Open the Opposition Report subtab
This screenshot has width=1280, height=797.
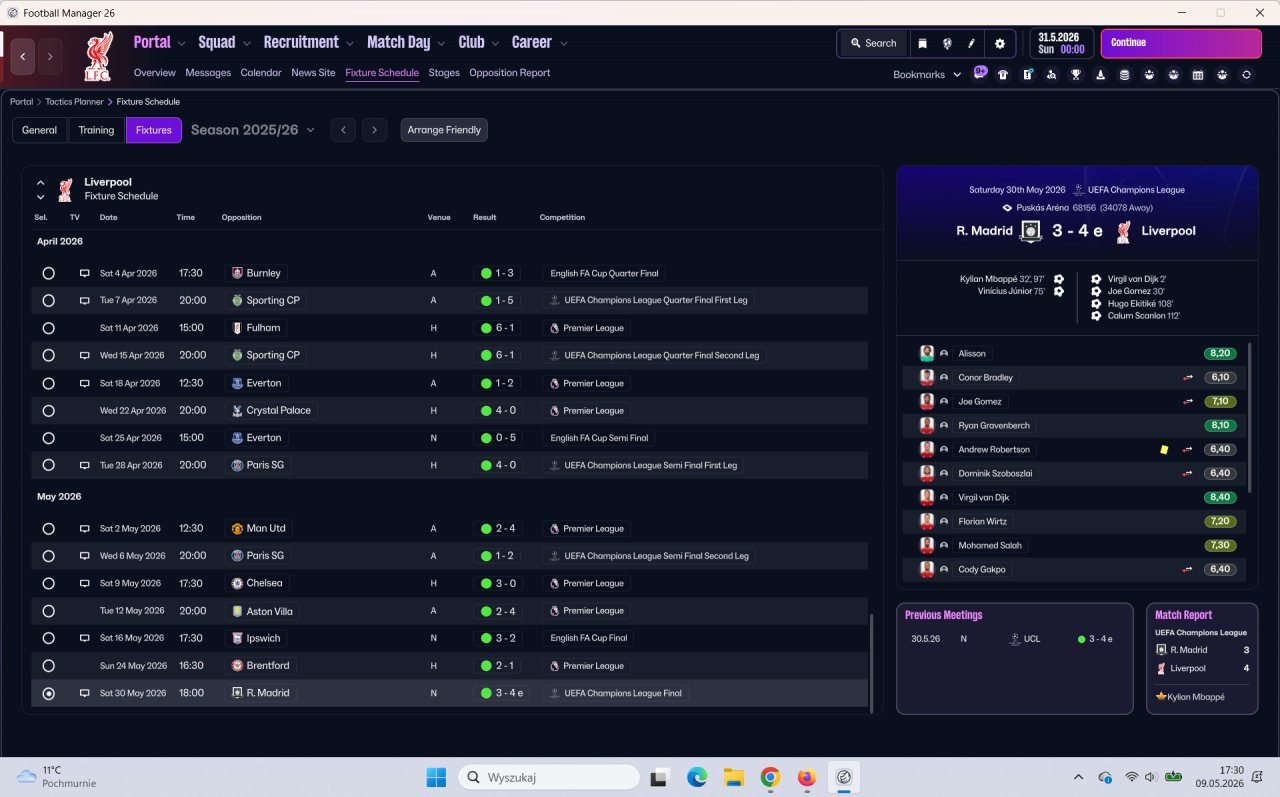(510, 73)
